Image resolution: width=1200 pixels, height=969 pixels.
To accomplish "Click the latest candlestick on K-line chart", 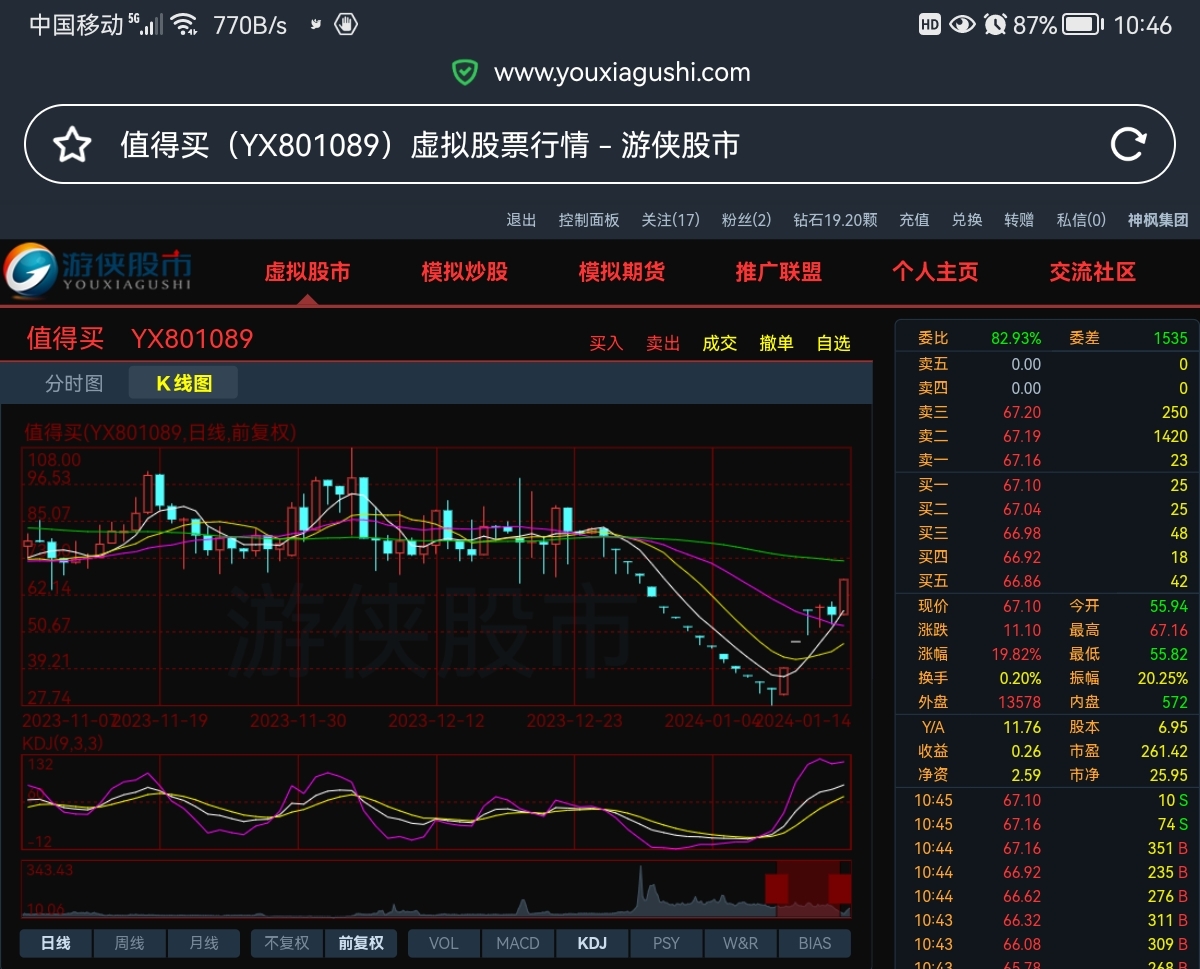I will point(844,595).
